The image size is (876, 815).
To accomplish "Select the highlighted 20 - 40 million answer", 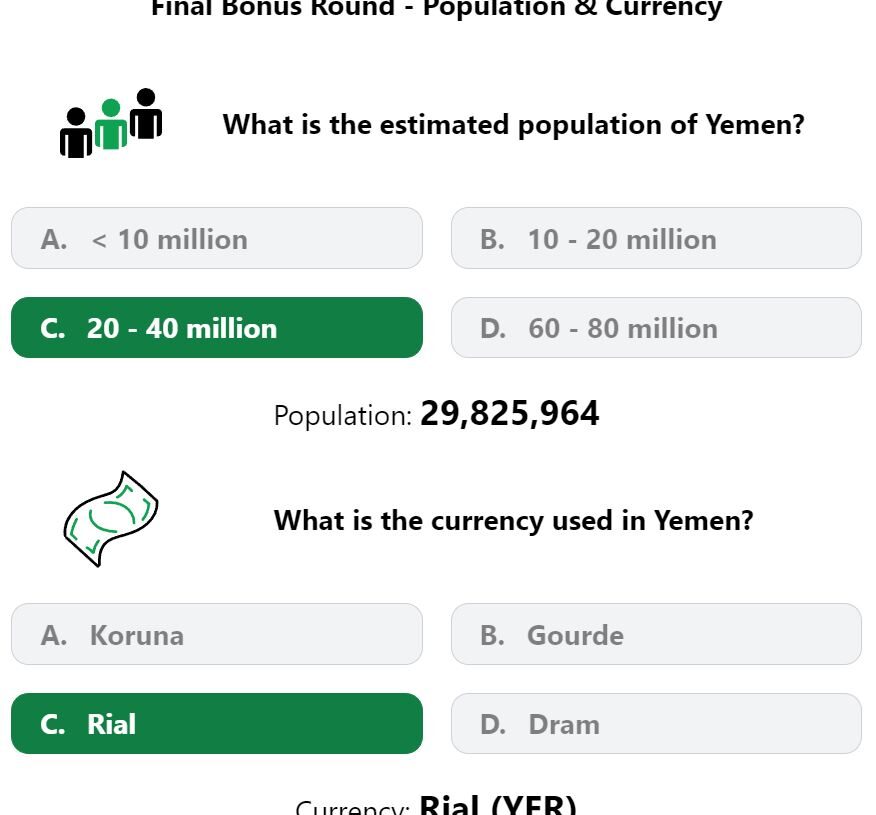I will click(217, 328).
